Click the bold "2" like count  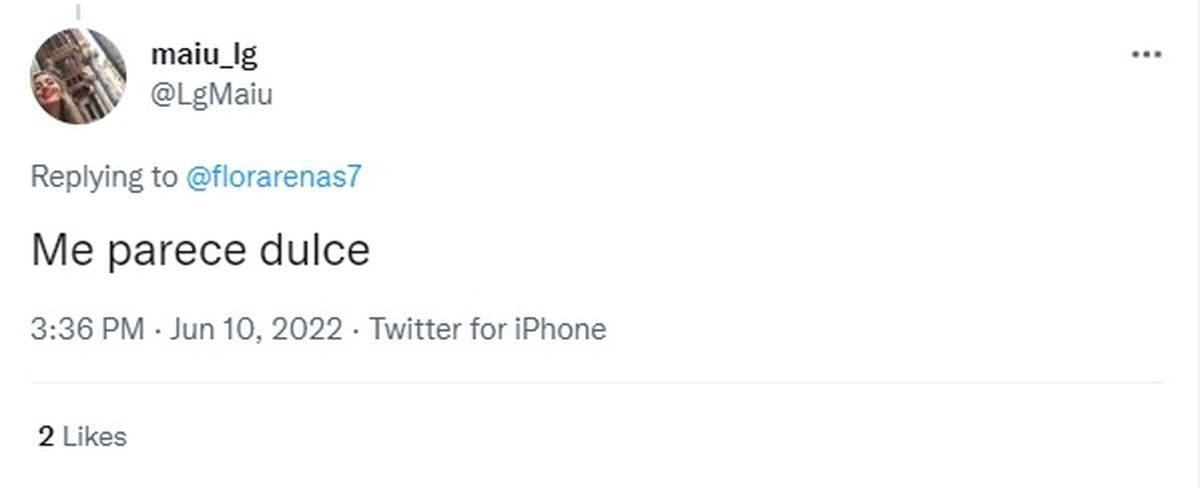pos(45,437)
